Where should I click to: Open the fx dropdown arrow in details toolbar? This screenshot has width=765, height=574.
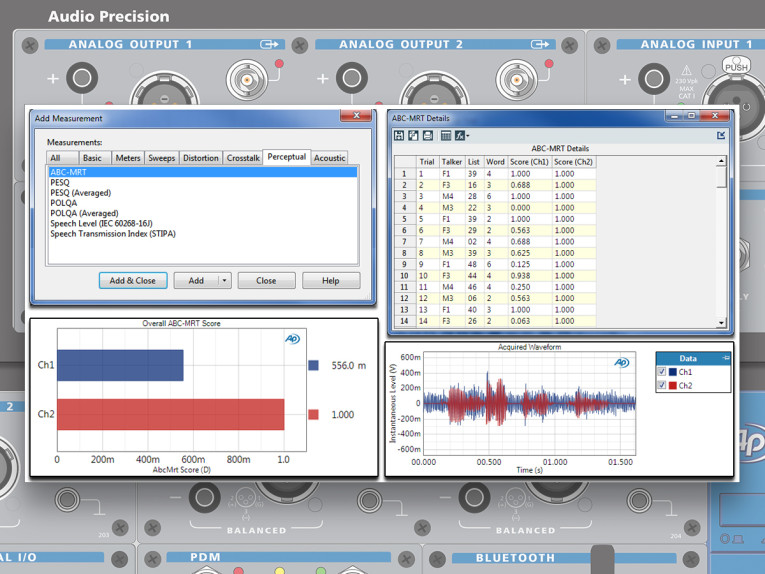[x=467, y=136]
